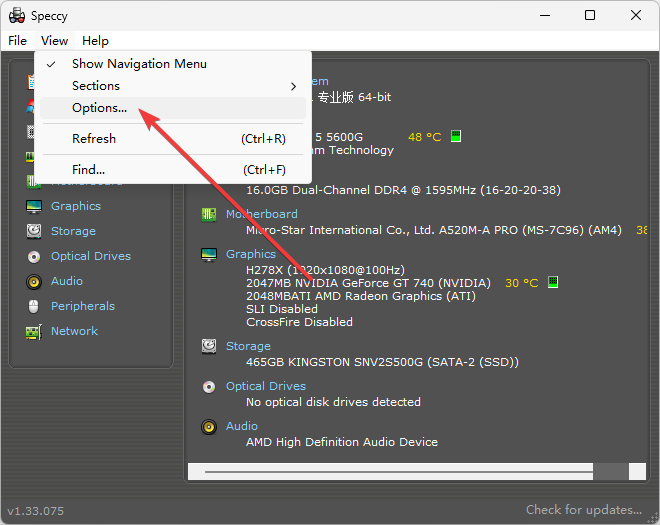Image resolution: width=660 pixels, height=525 pixels.
Task: Open Optical Drives heading in summary panel
Action: [266, 386]
